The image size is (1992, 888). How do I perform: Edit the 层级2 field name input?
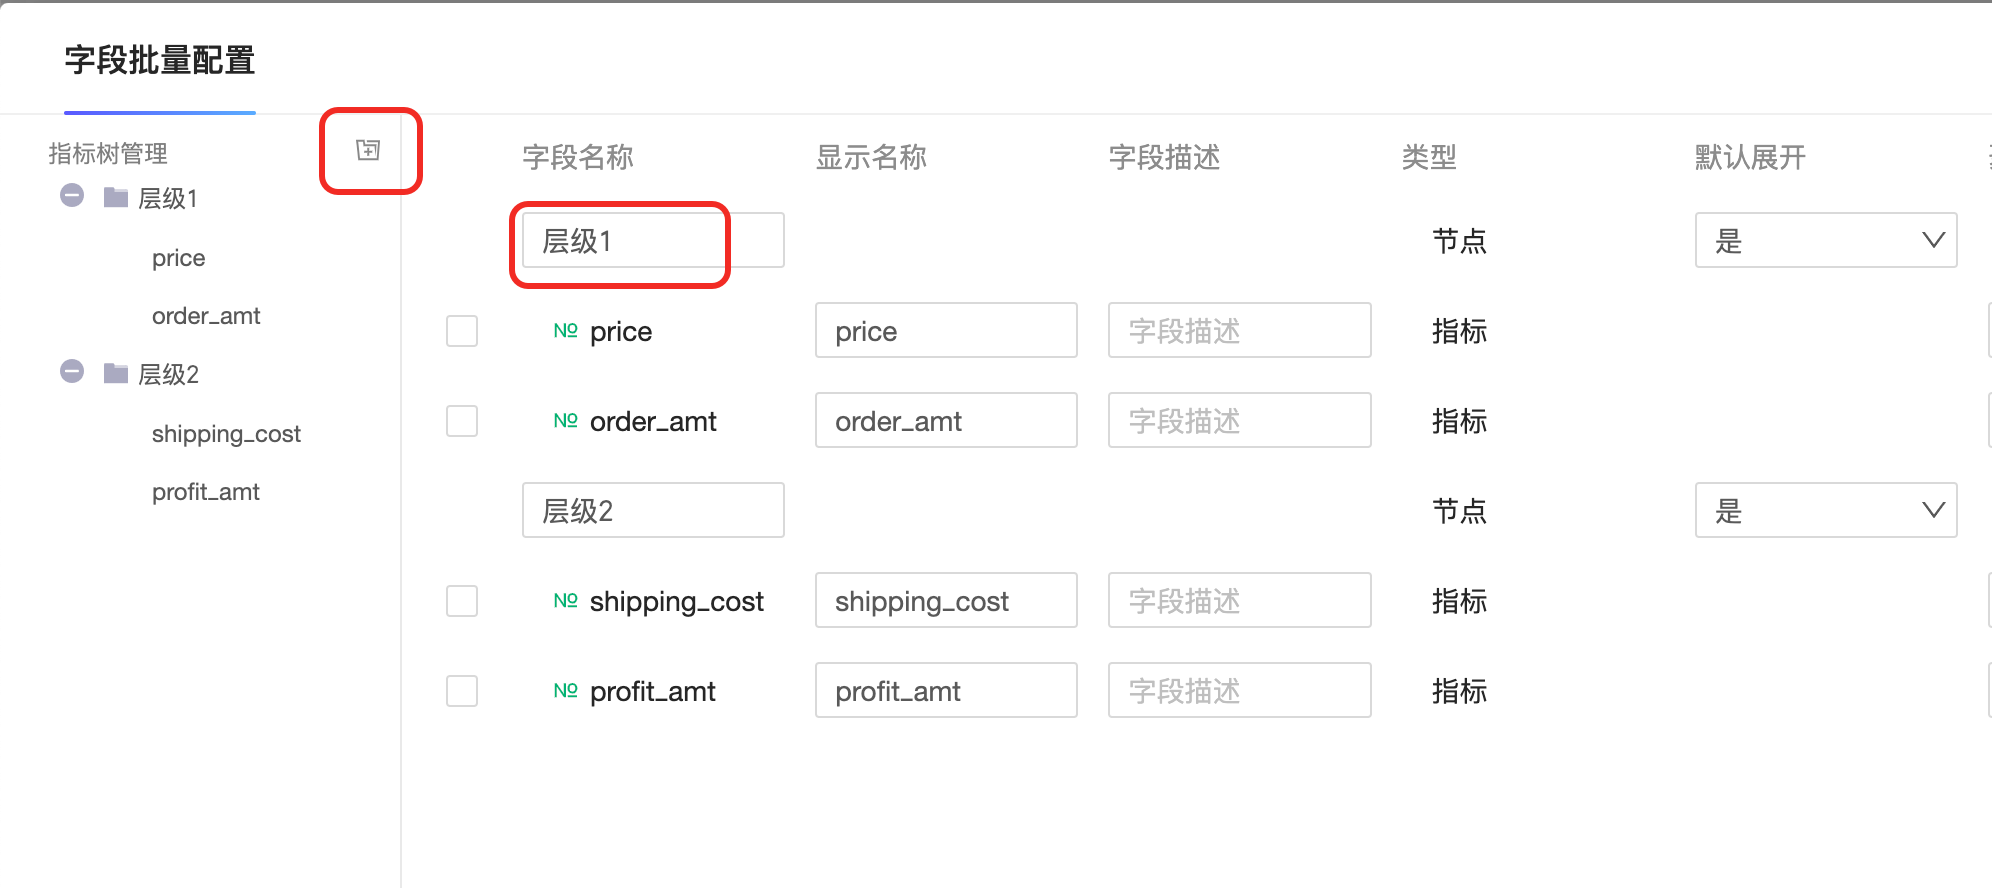point(652,510)
